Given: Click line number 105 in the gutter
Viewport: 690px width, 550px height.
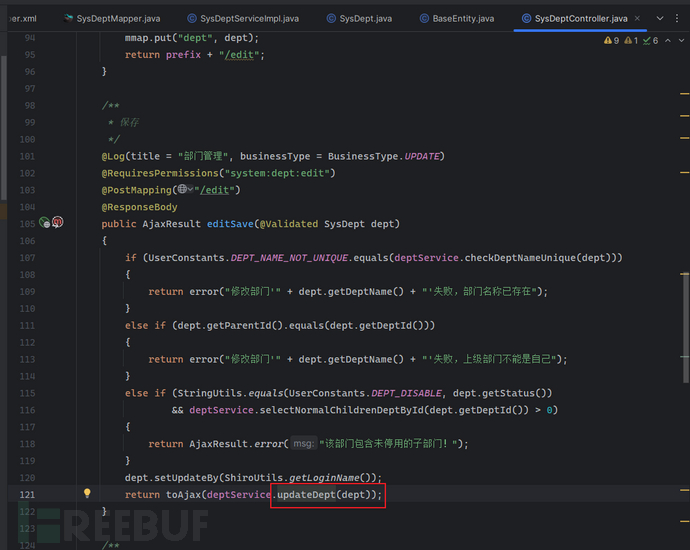Looking at the screenshot, I should click(27, 224).
